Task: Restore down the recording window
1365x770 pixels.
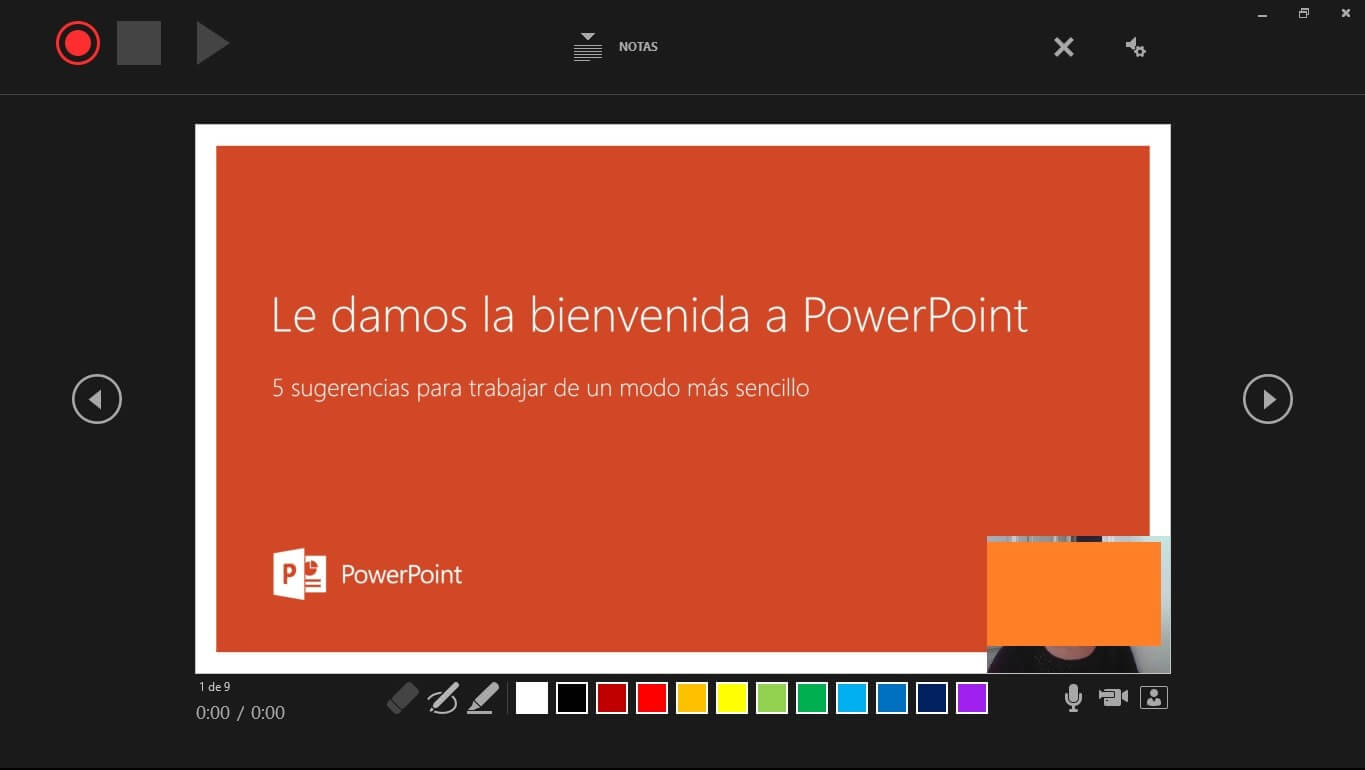Action: [1304, 13]
